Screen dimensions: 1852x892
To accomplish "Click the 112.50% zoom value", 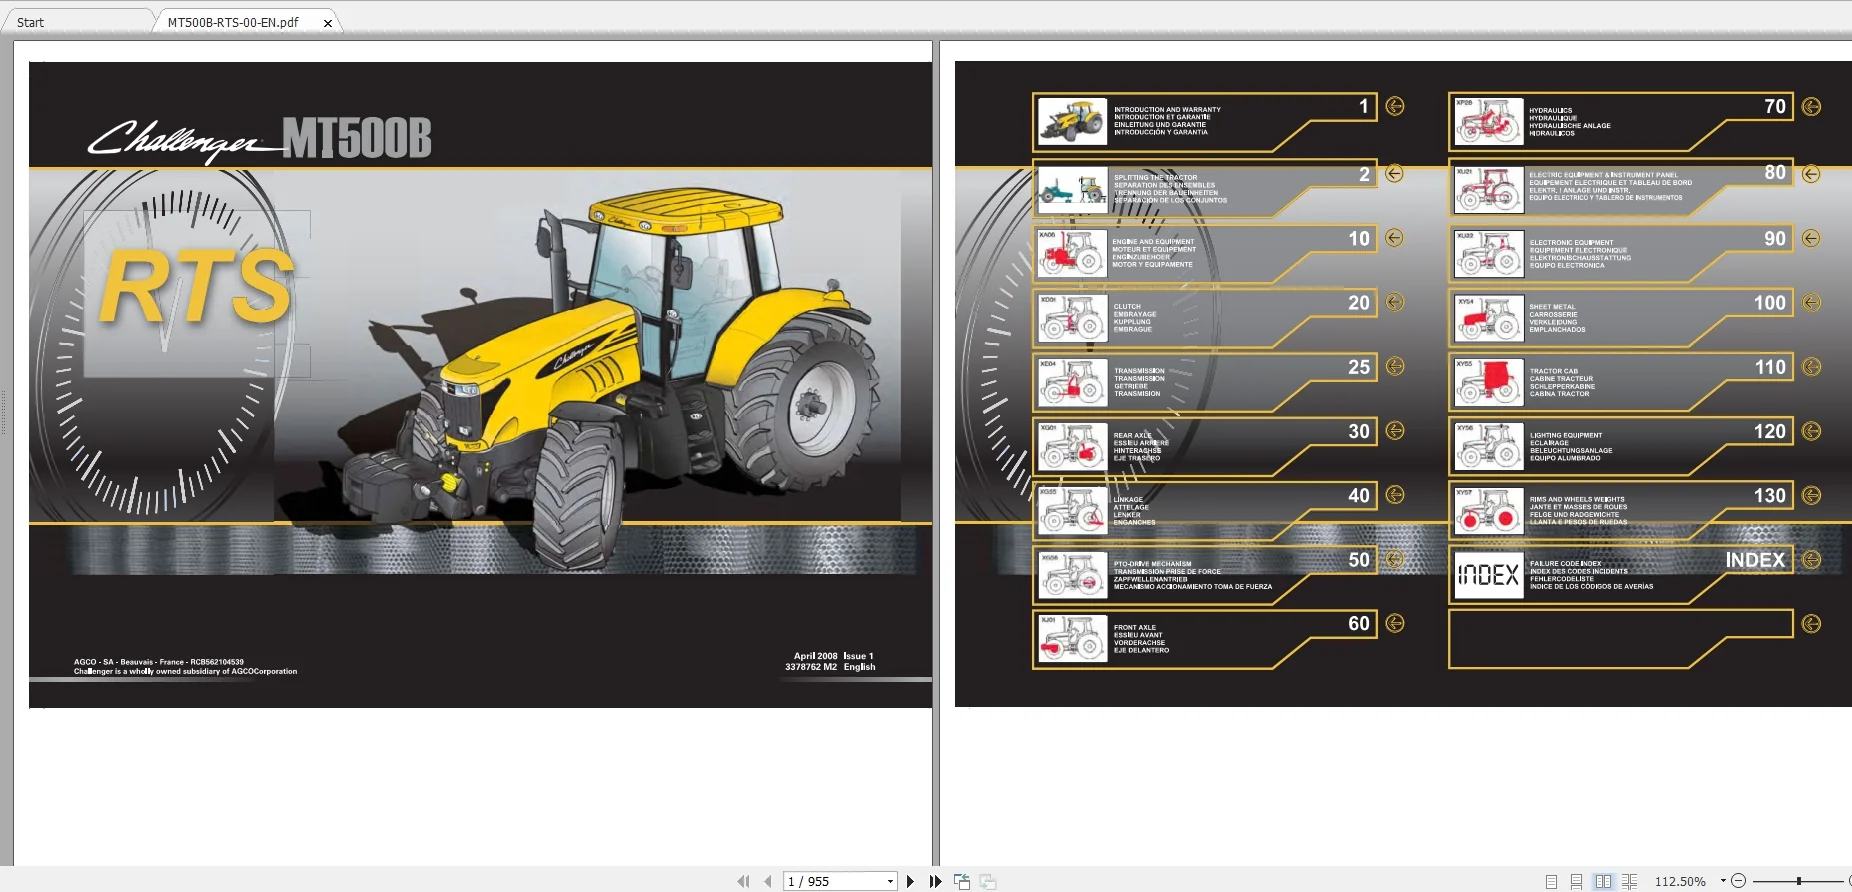I will pos(1680,881).
